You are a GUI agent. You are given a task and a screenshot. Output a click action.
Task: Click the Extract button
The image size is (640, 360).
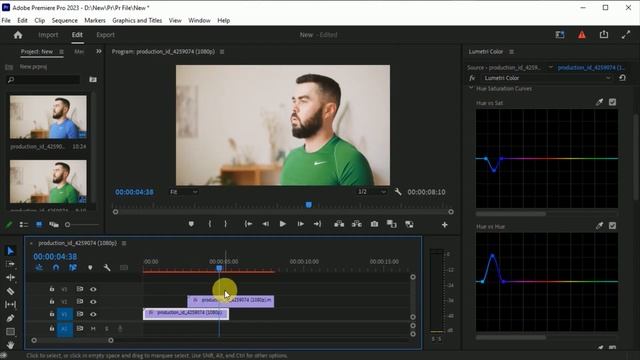pos(357,224)
